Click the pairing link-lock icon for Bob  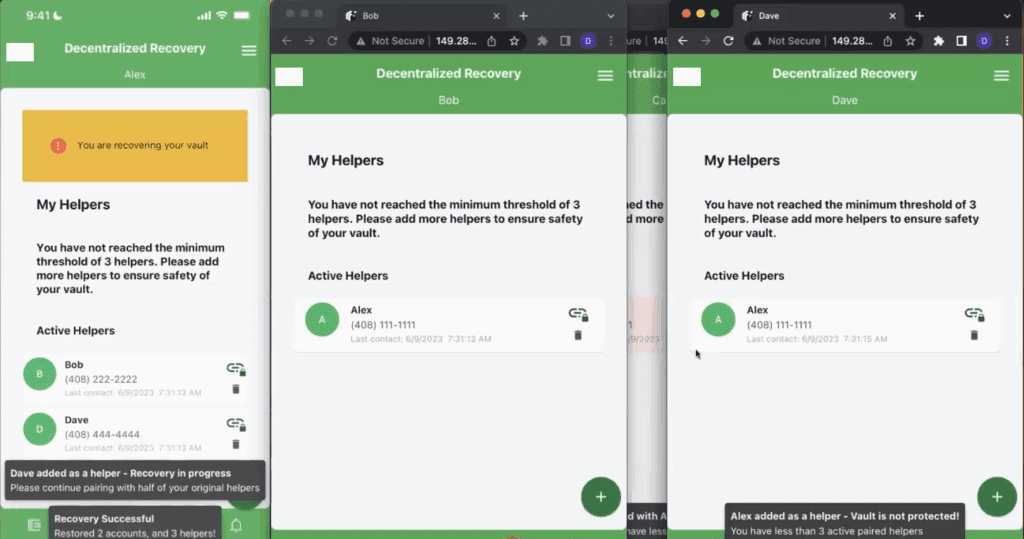click(x=236, y=370)
